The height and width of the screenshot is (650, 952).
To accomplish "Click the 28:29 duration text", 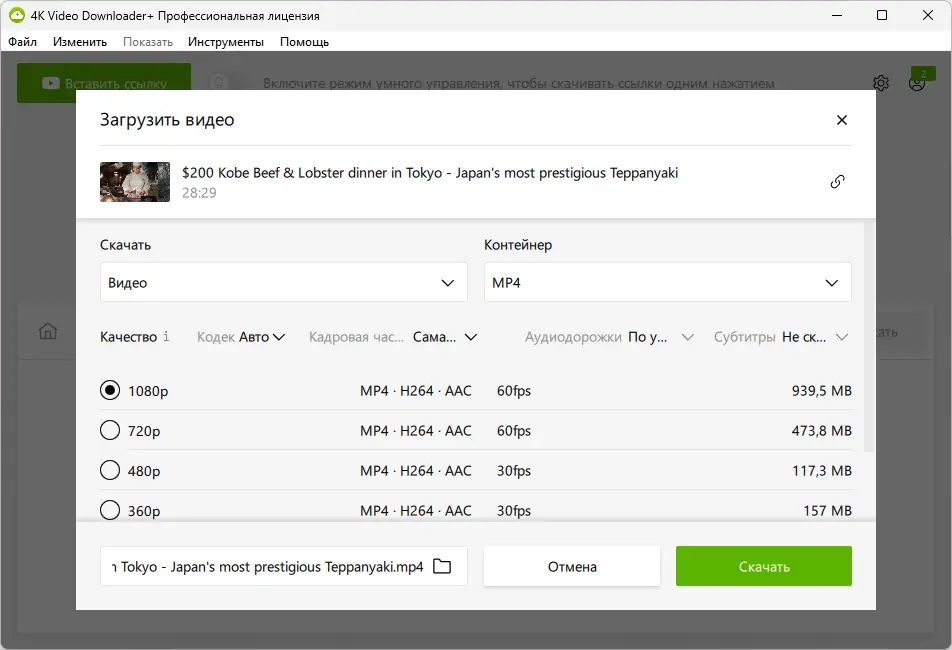I will tap(199, 193).
